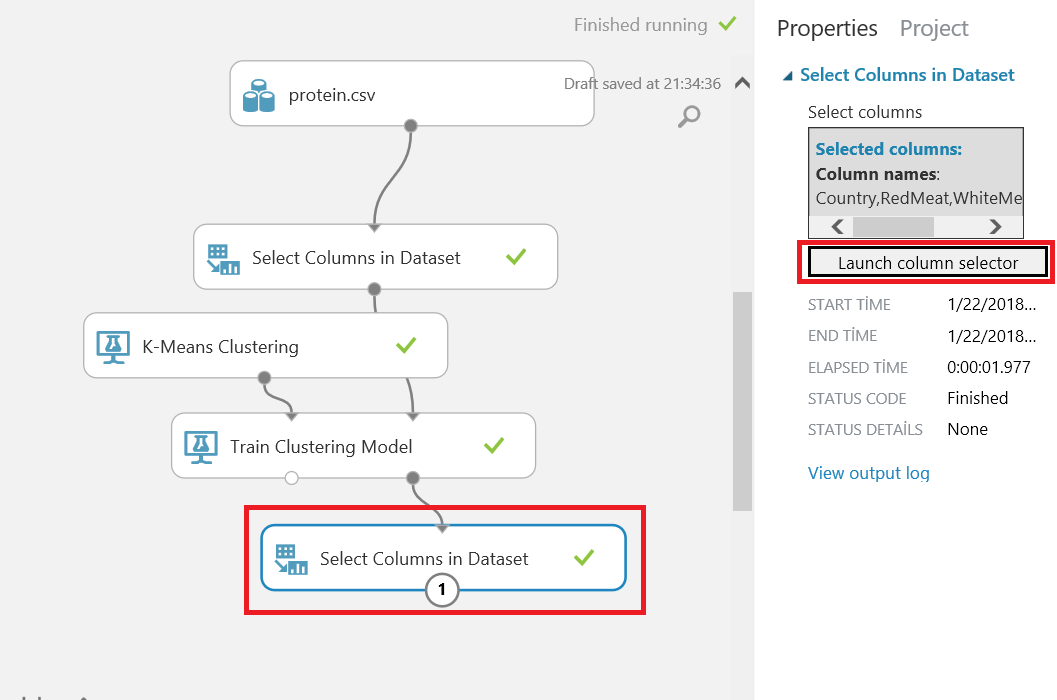1057x700 pixels.
Task: Click the selected columns horizontal scrollbar thumb
Action: tap(892, 226)
